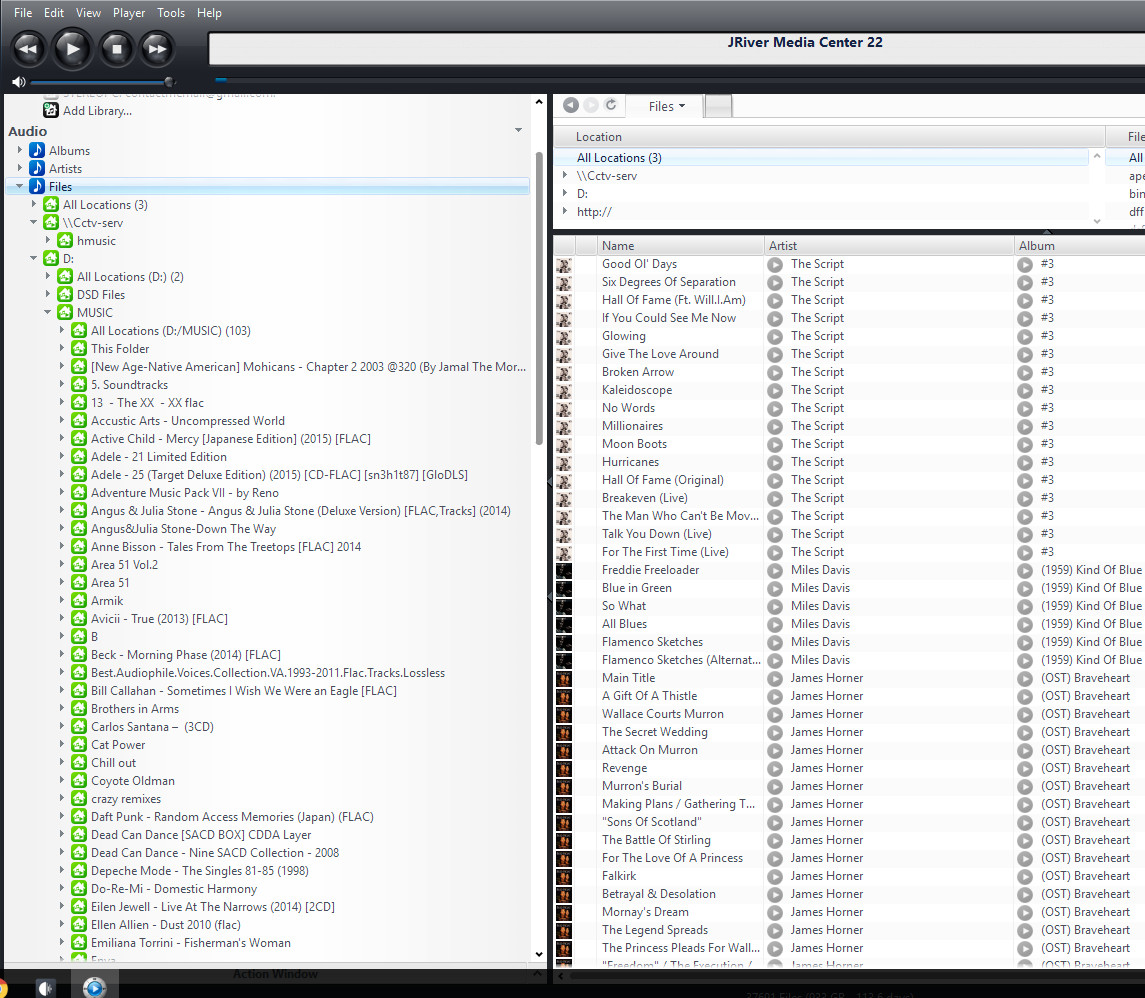The image size is (1145, 998).
Task: Click album art thumbnail for Falkirk
Action: [x=564, y=875]
